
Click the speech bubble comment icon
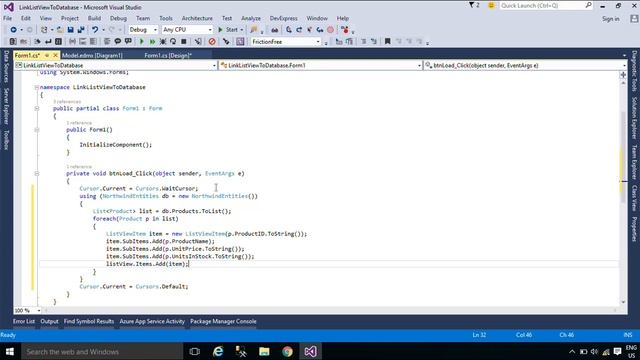118,42
